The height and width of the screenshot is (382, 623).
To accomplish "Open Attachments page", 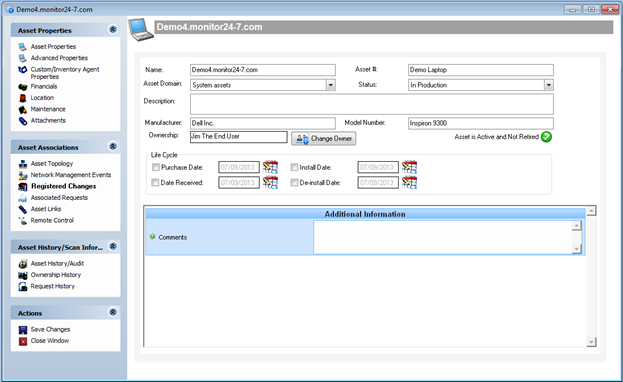I will coord(48,120).
